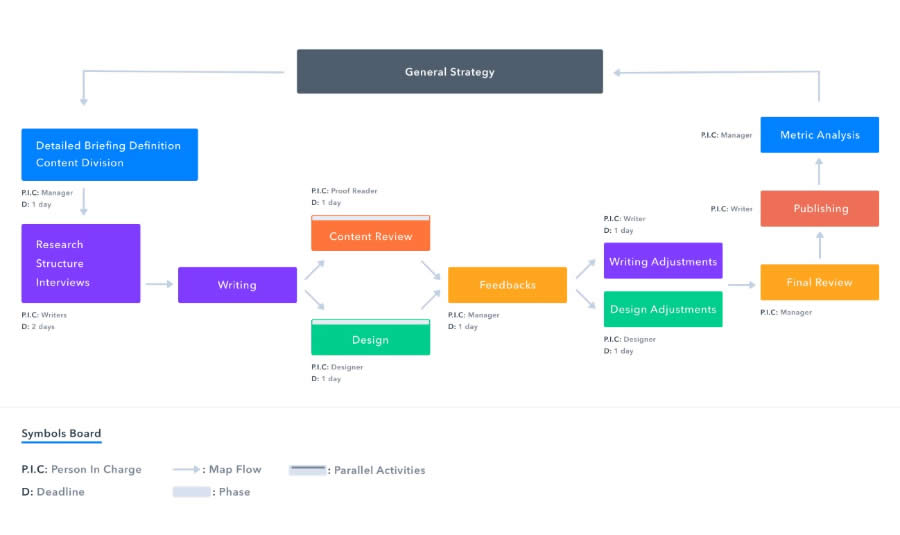Click the arrow from Writing up to Content Review

pos(314,269)
